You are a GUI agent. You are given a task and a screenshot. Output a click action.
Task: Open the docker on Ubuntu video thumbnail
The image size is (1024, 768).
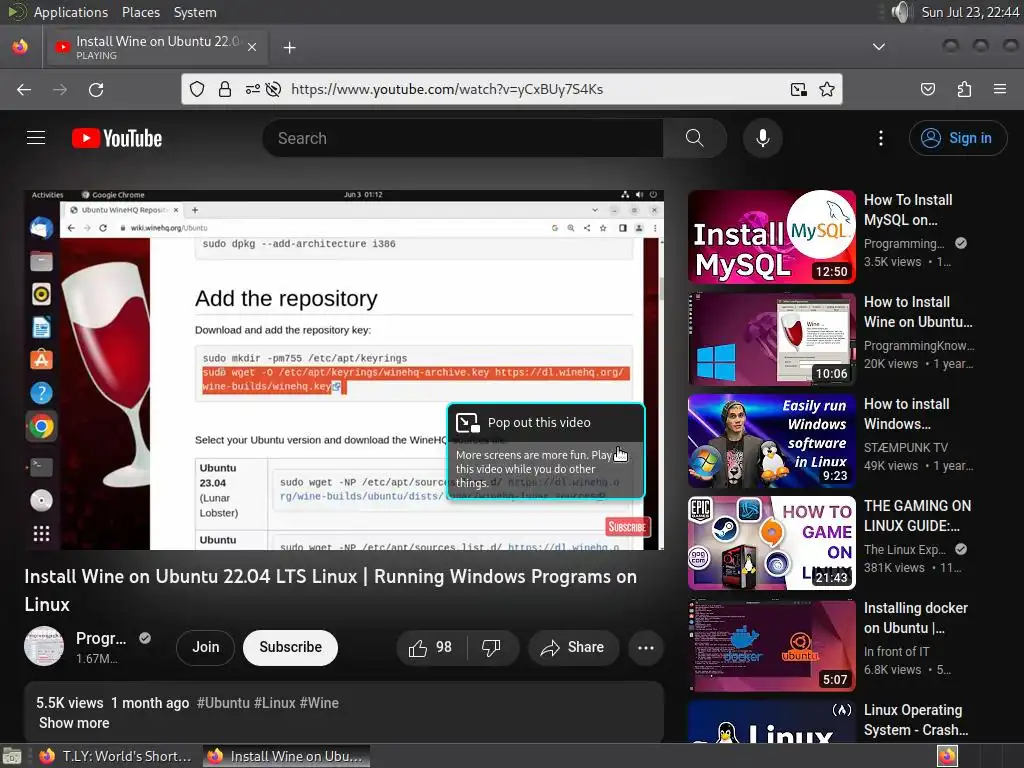pyautogui.click(x=771, y=645)
